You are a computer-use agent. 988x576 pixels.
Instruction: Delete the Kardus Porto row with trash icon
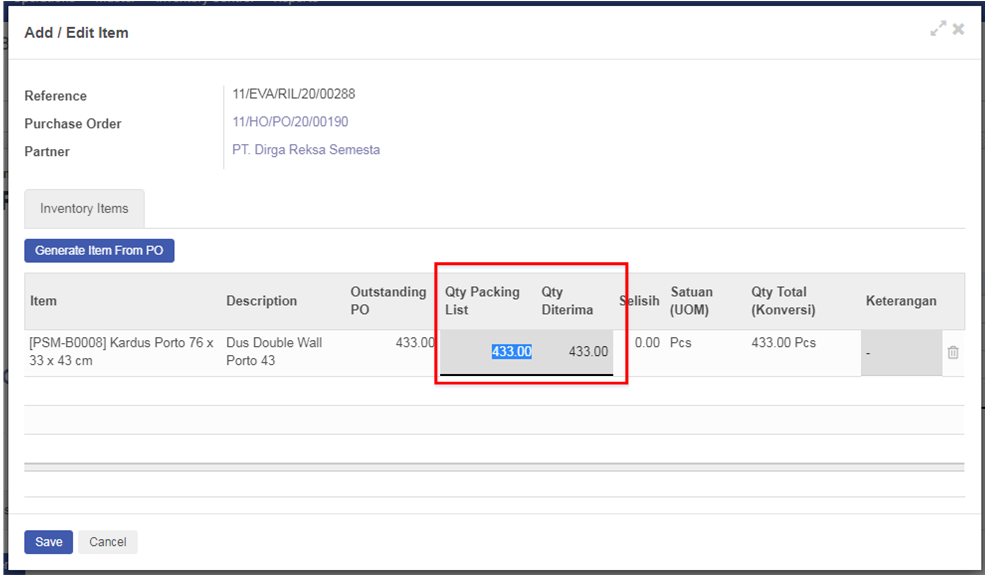(952, 352)
